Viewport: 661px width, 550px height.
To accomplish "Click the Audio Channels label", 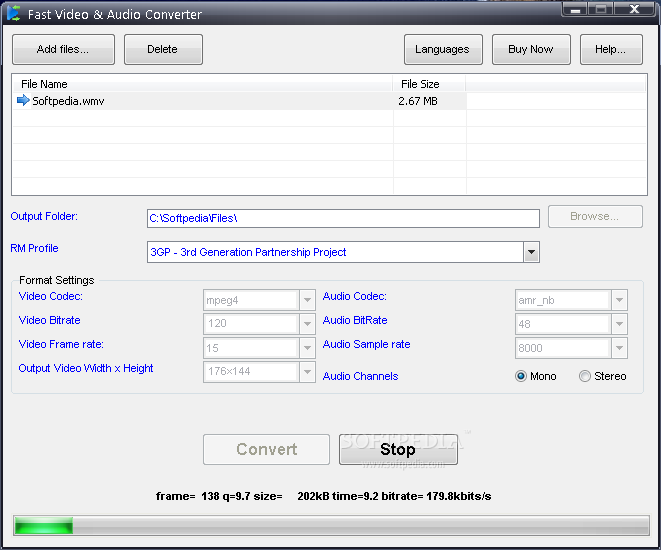I will [x=360, y=376].
